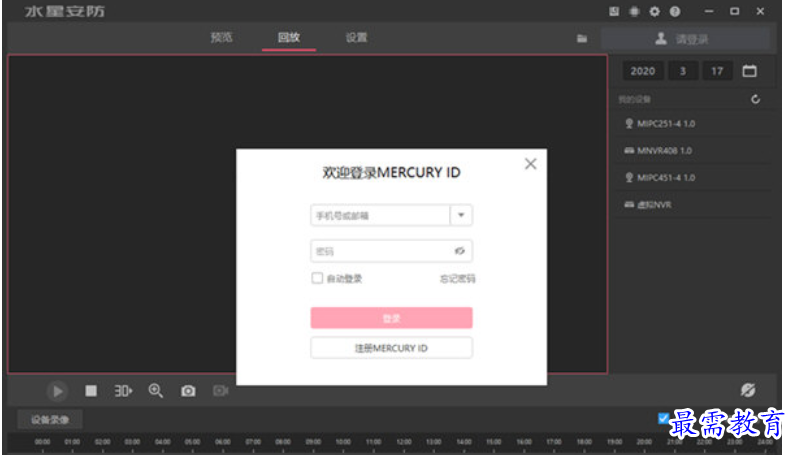Open the calendar date picker icon
Screen dimensions: 793x455
pyautogui.click(x=750, y=71)
